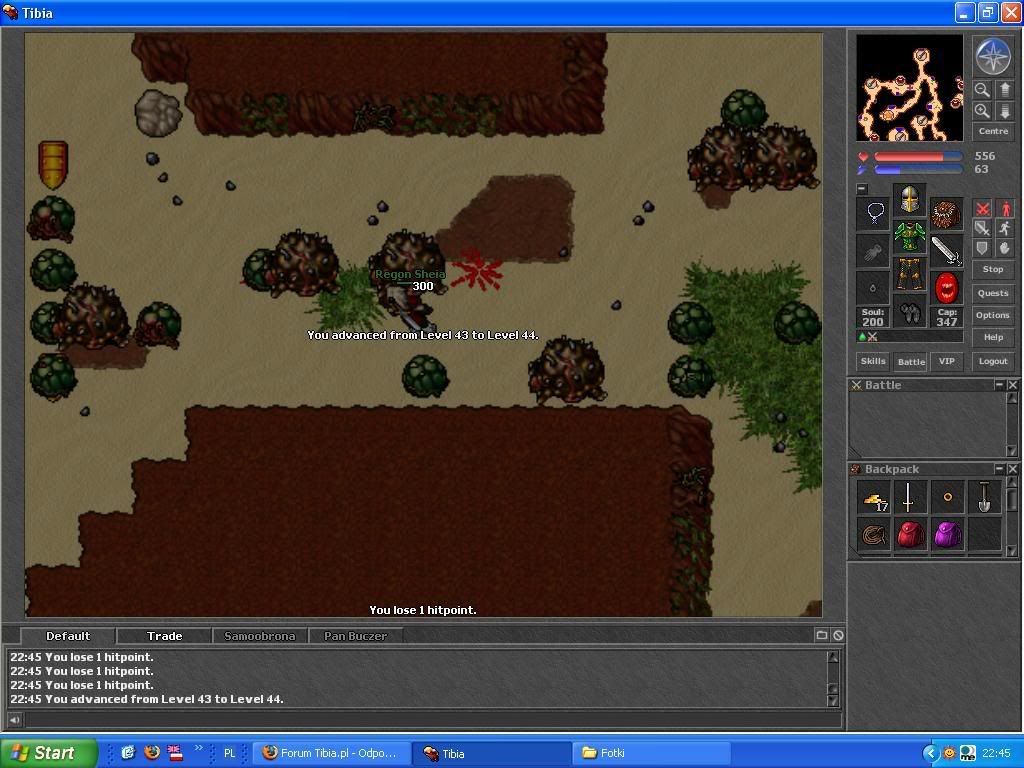Minimize the Backpack panel
This screenshot has width=1024, height=768.
pos(999,469)
